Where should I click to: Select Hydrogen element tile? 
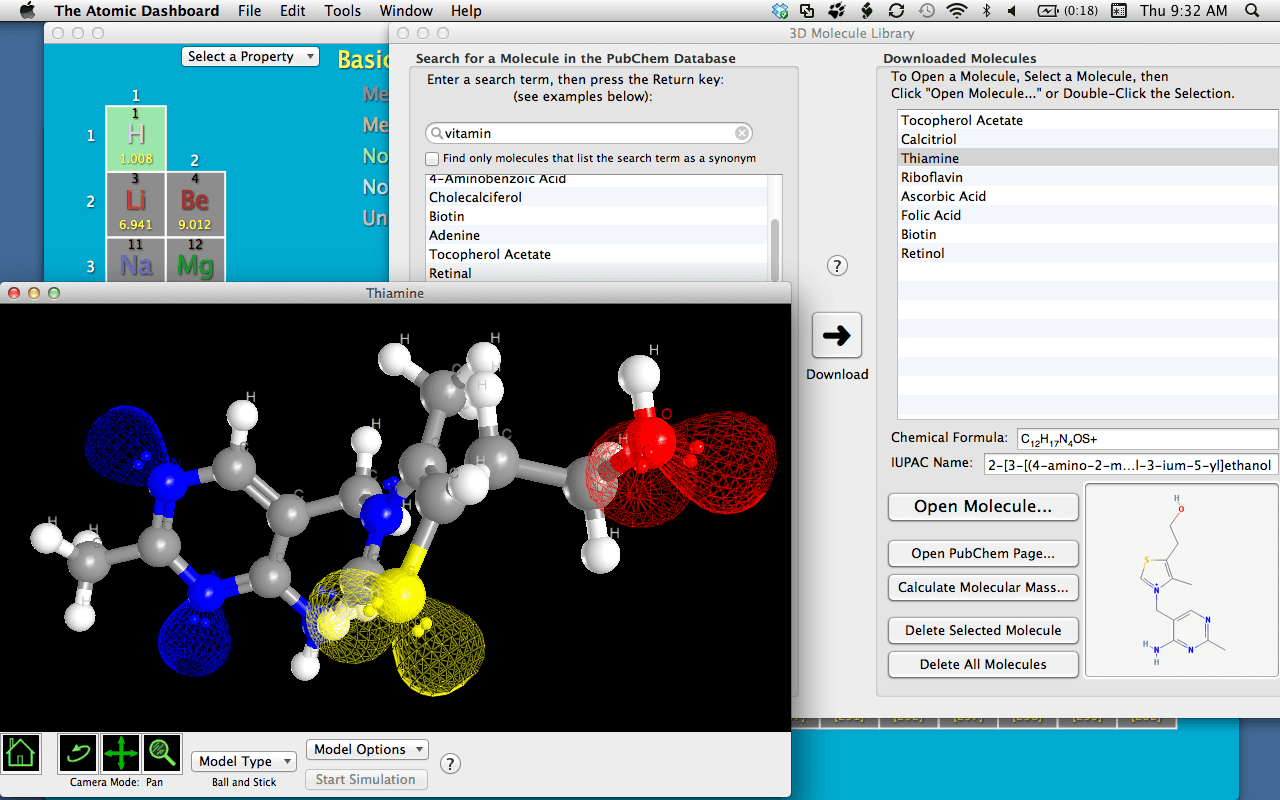click(136, 137)
